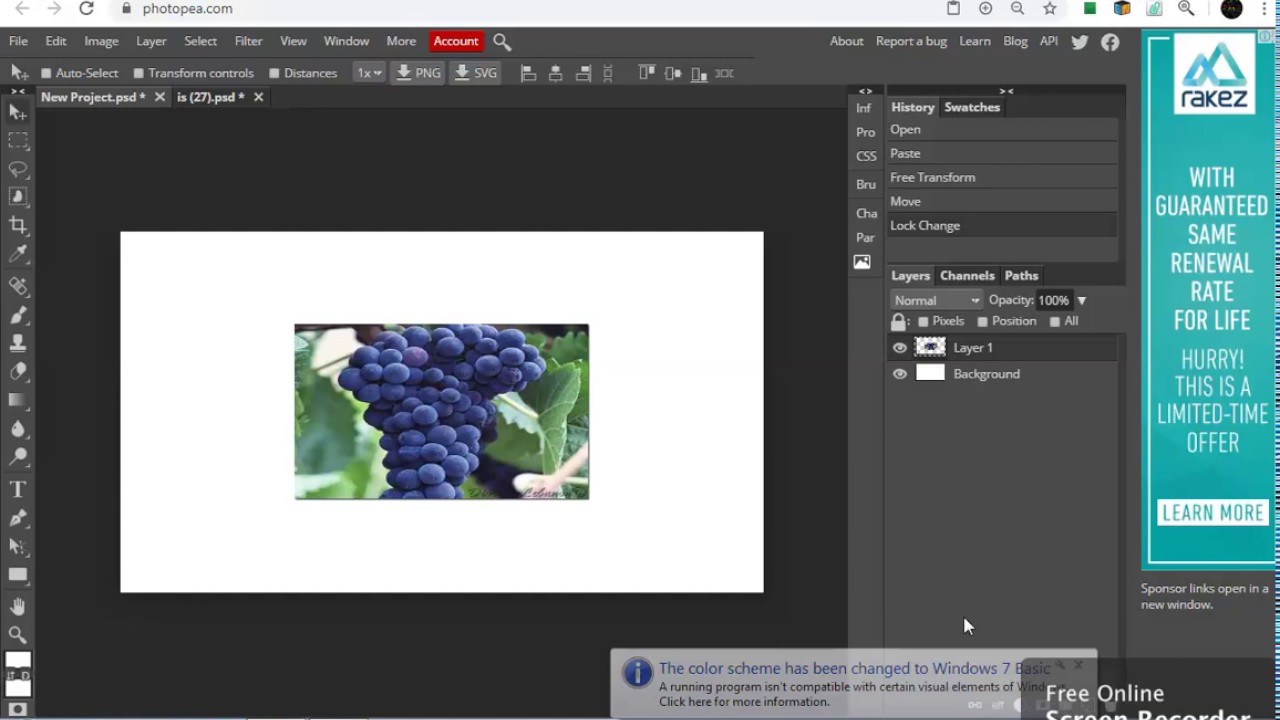This screenshot has width=1280, height=720.
Task: Open the Report a bug link
Action: [x=911, y=41]
